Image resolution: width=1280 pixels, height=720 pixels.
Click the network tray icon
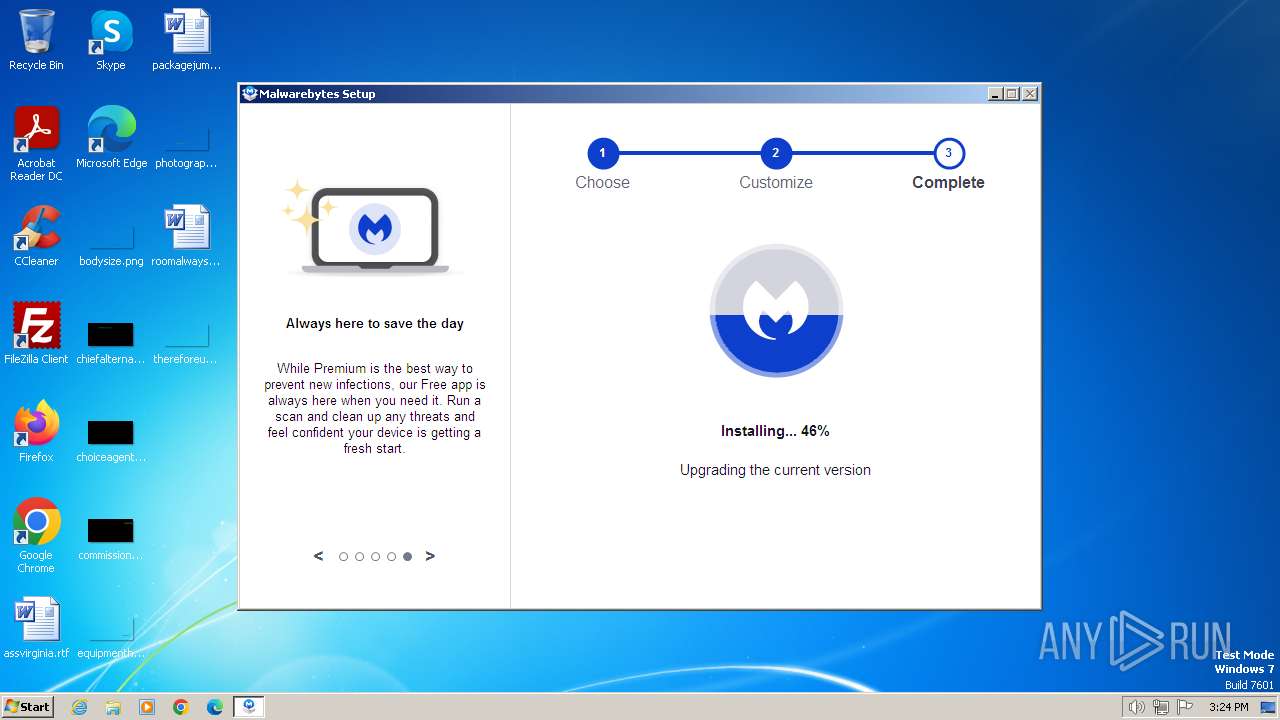pyautogui.click(x=1161, y=707)
